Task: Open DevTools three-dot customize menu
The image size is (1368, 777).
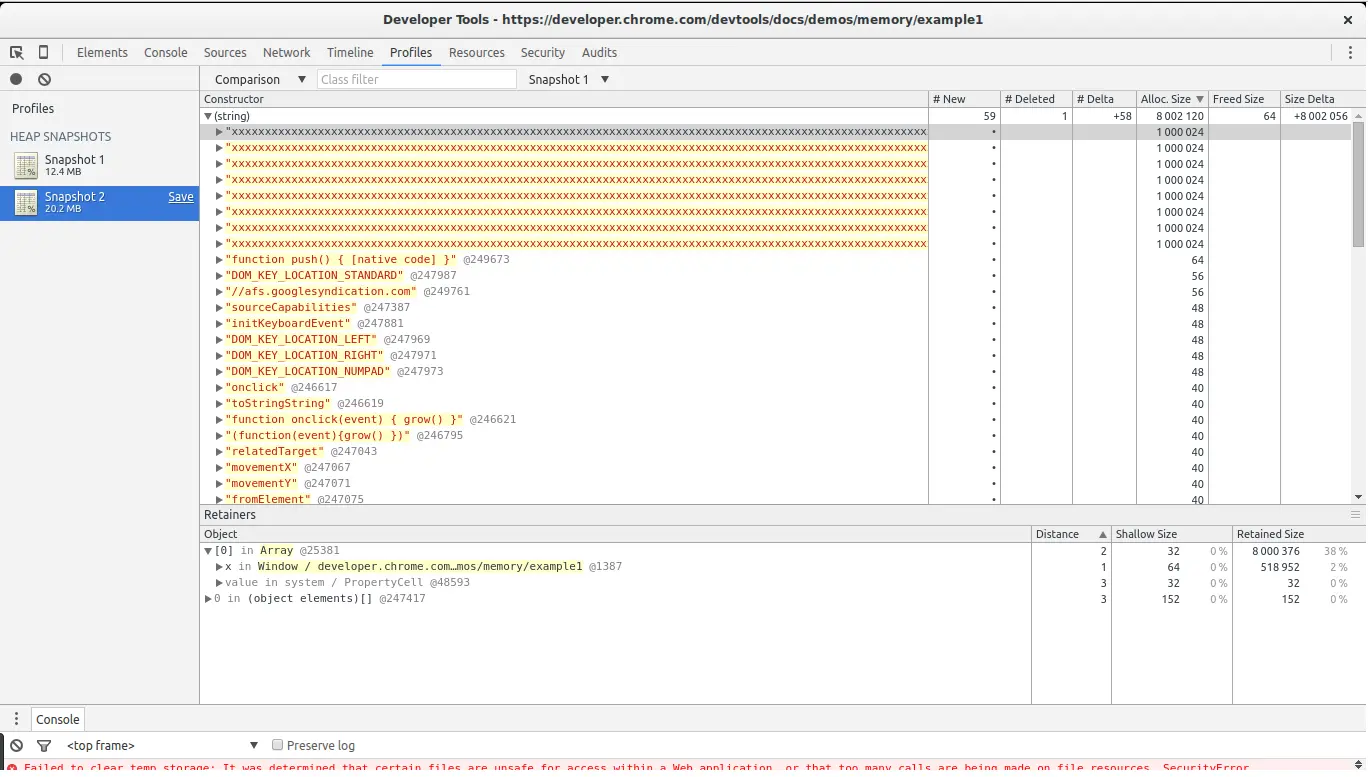Action: 1350,53
